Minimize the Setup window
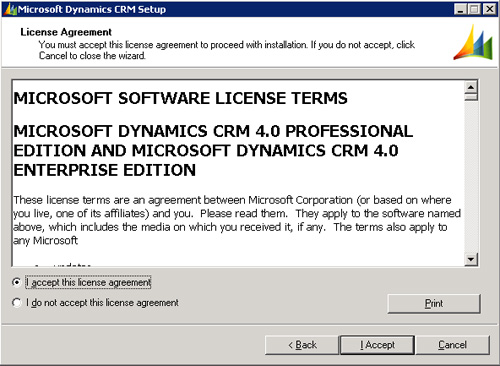The width and height of the screenshot is (500, 366). 460,9
